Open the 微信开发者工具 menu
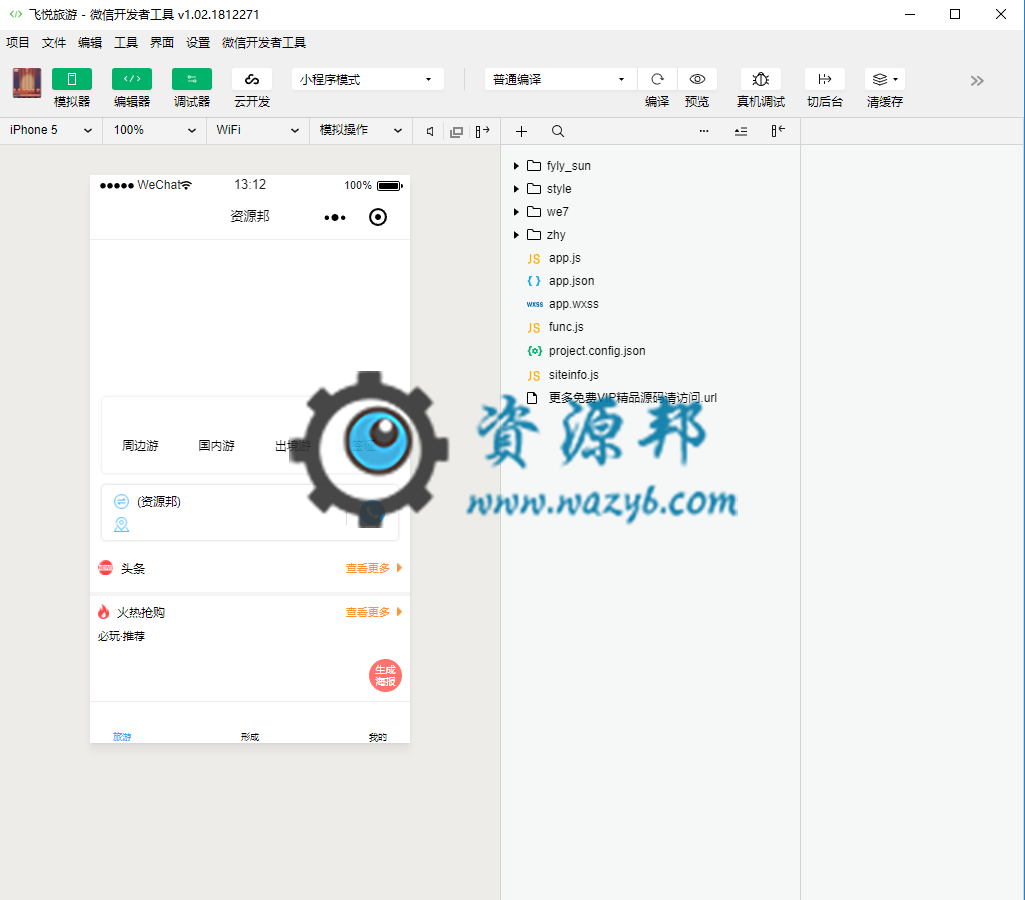The height and width of the screenshot is (900, 1025). pyautogui.click(x=263, y=42)
